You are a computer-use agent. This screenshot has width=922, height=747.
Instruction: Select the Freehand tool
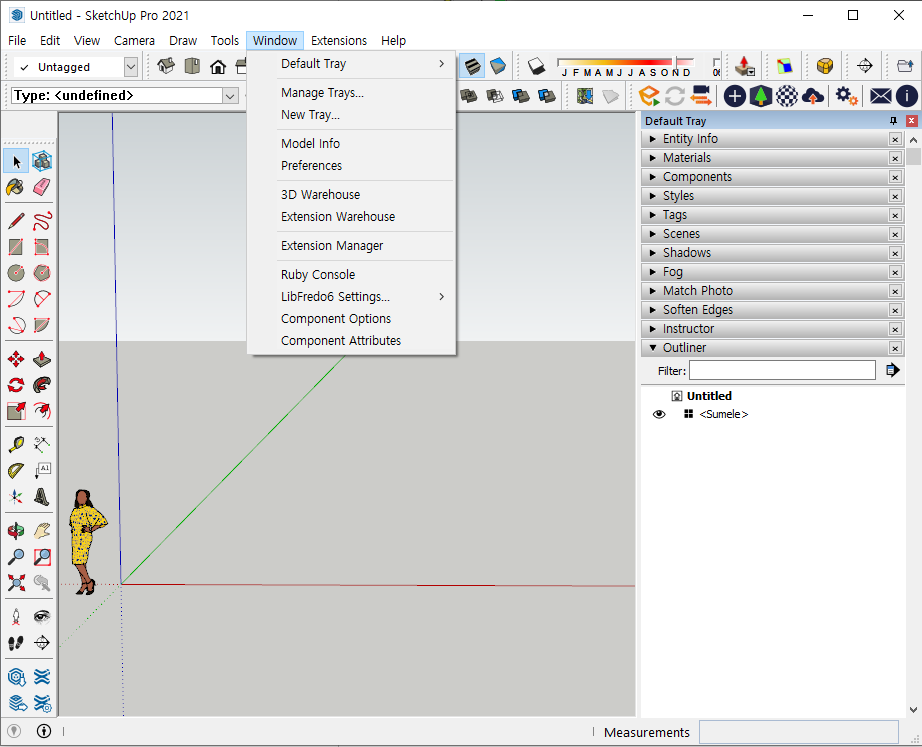tap(42, 221)
